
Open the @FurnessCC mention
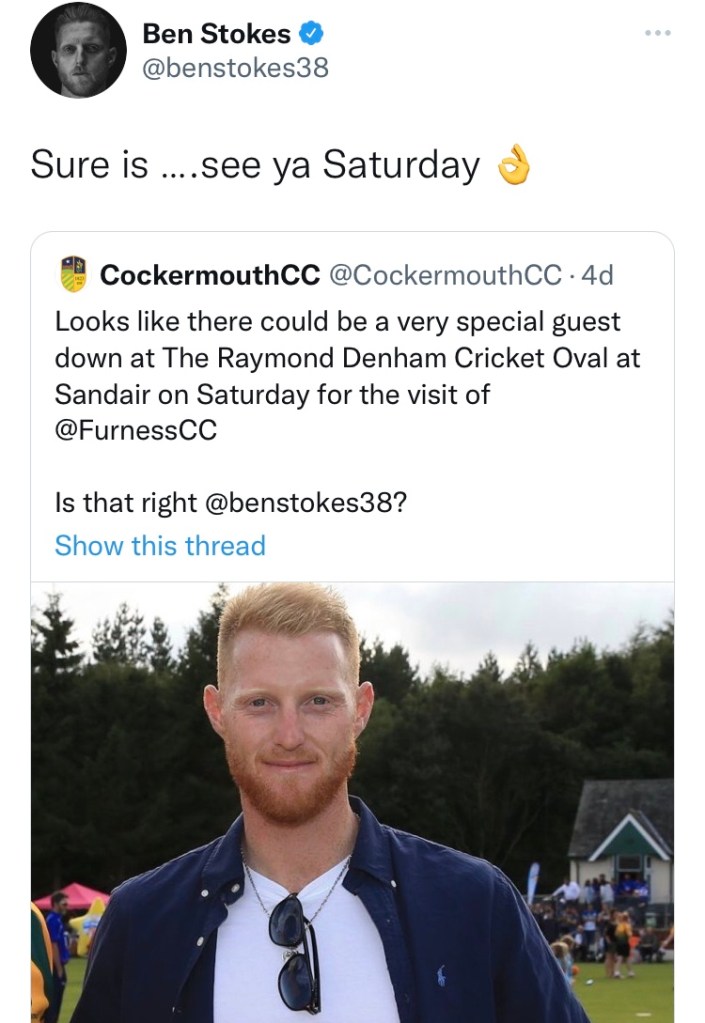[x=135, y=431]
